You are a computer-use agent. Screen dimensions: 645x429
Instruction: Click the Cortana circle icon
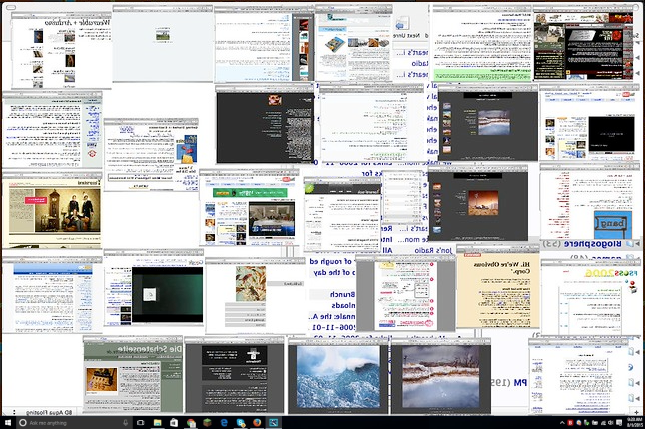(23, 422)
